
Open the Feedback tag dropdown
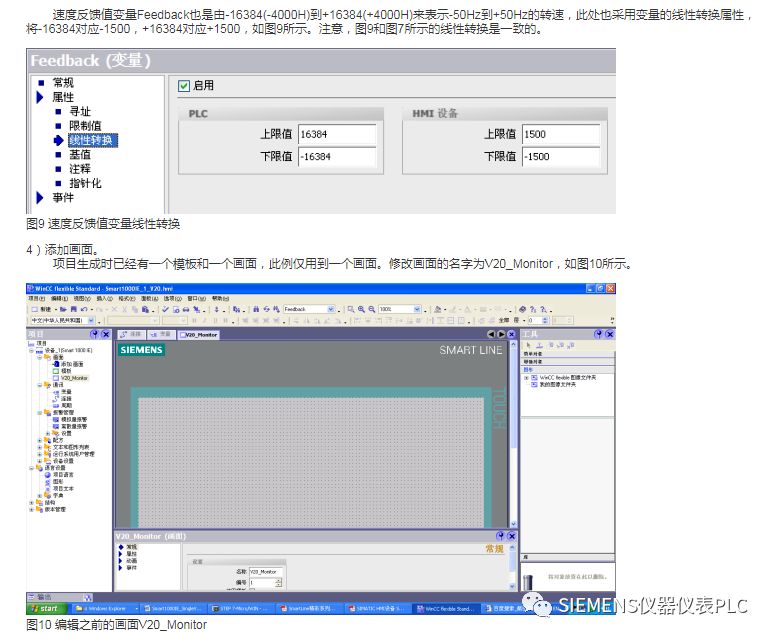tap(331, 309)
